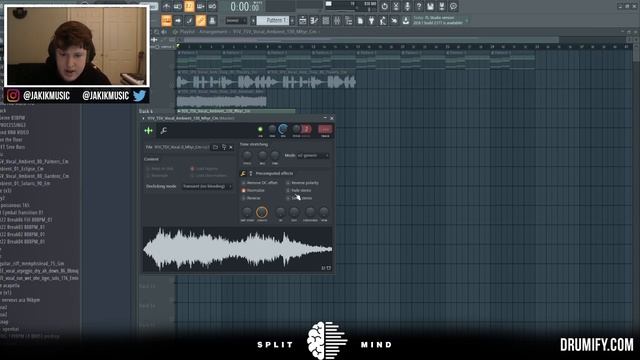The width and height of the screenshot is (640, 360).
Task: Click the FL Studio version available news hint
Action: (438, 20)
